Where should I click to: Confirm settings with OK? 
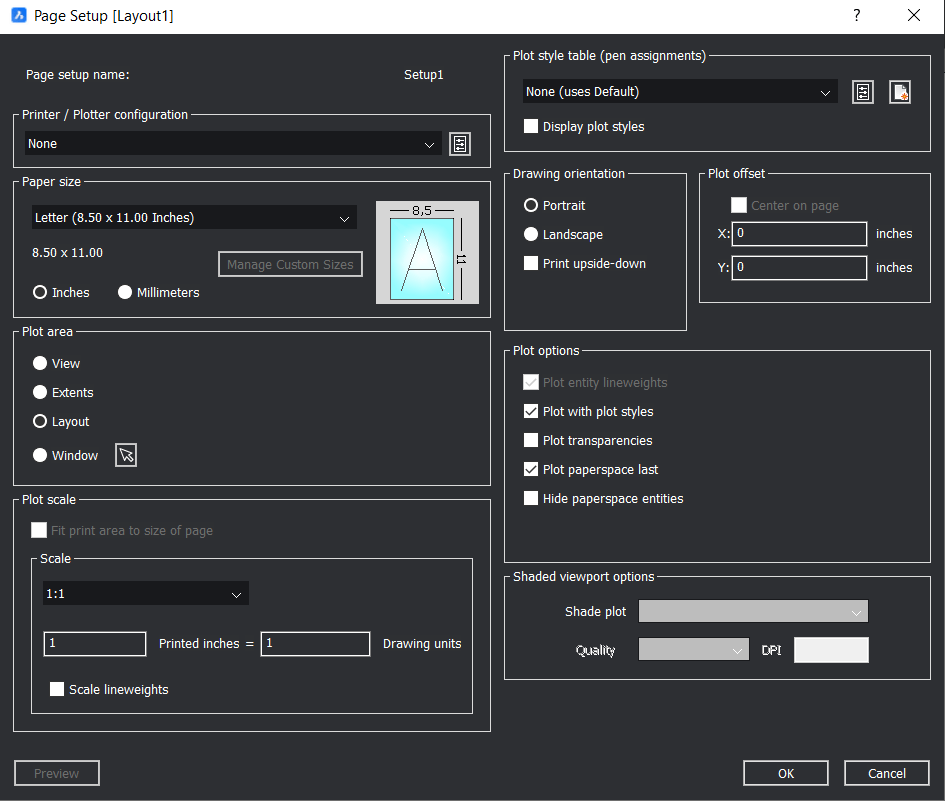tap(785, 772)
